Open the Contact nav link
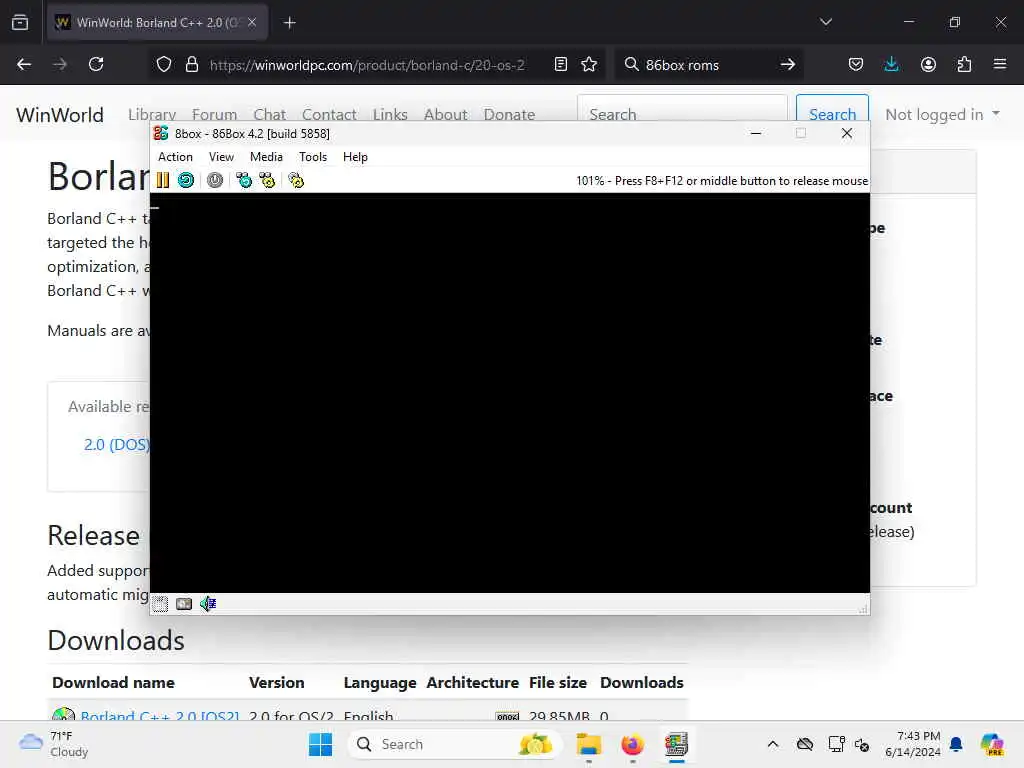 point(329,114)
